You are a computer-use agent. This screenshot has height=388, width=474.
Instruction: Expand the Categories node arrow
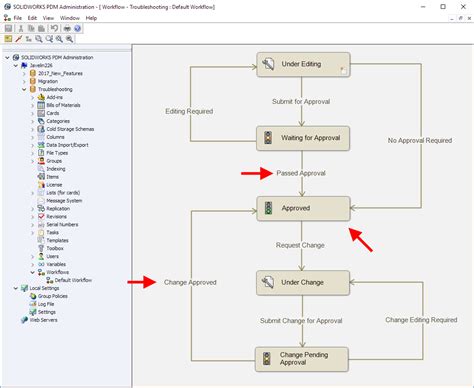[x=32, y=121]
